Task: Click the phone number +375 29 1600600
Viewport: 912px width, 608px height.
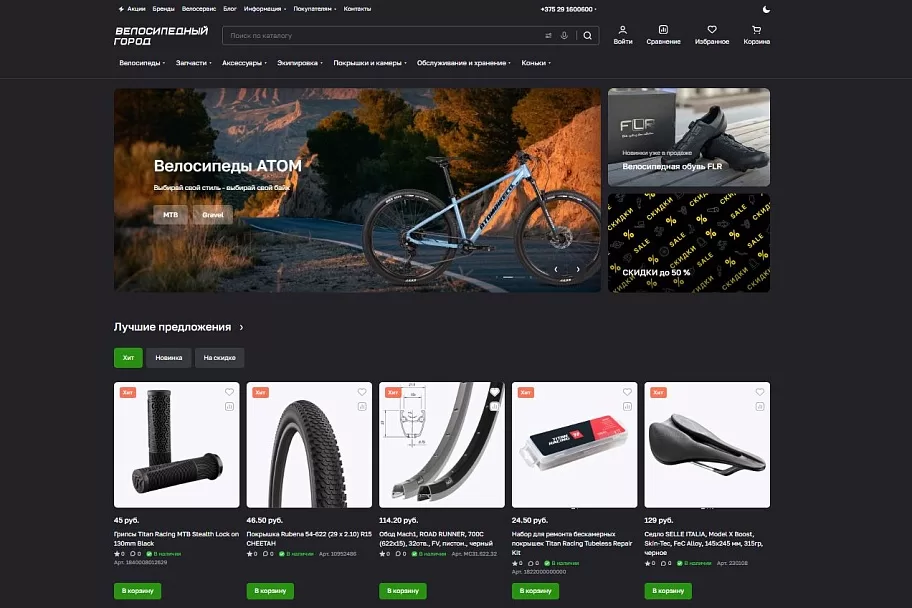Action: (567, 9)
